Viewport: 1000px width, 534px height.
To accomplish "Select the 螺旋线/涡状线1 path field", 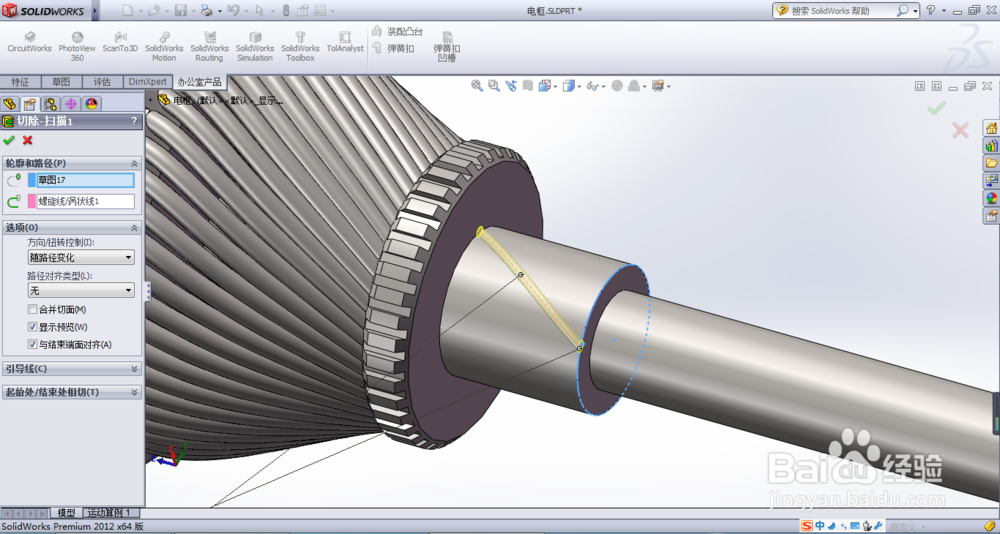I will (85, 202).
